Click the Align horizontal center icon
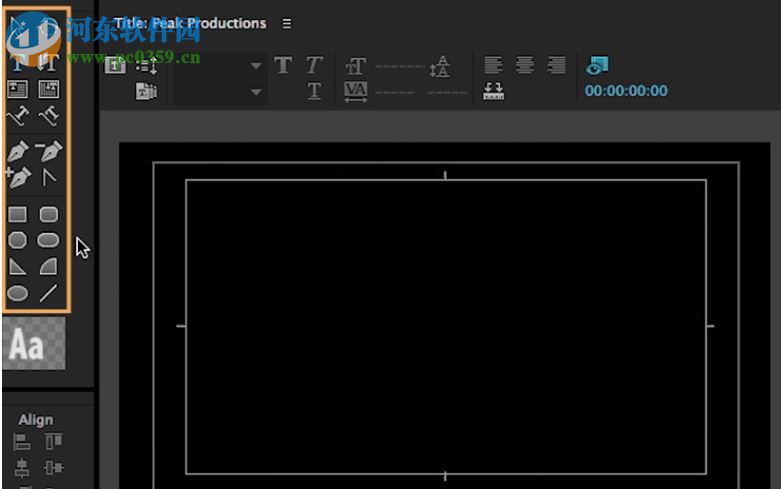The image size is (781, 489). [21, 468]
